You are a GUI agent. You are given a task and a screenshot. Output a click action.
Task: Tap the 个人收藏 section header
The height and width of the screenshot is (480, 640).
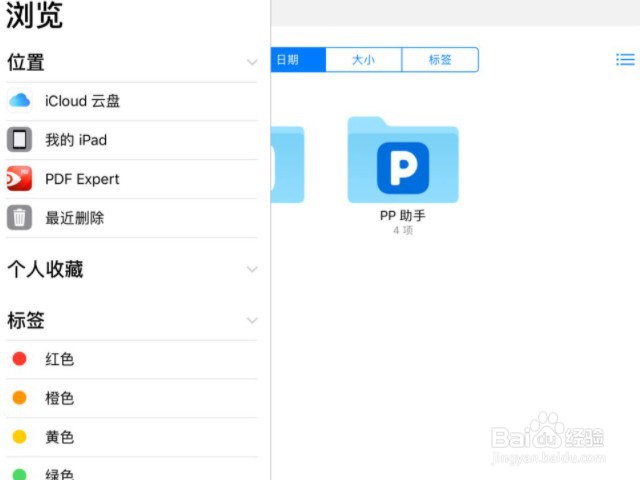(45, 269)
